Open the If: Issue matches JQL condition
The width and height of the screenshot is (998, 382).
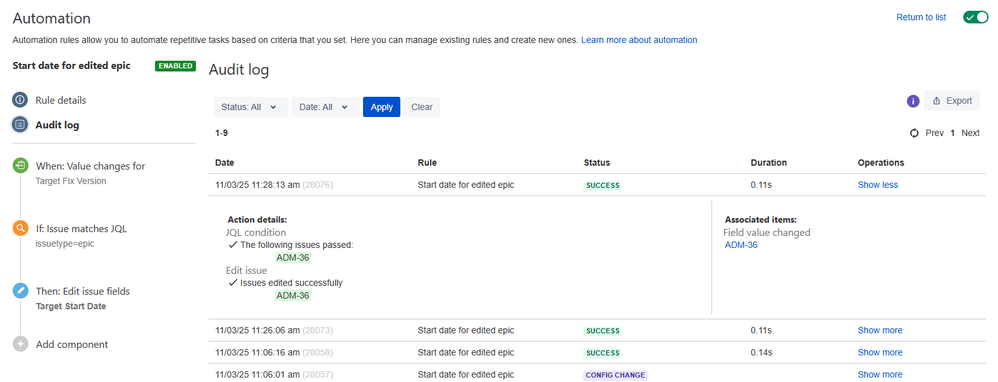click(x=81, y=229)
